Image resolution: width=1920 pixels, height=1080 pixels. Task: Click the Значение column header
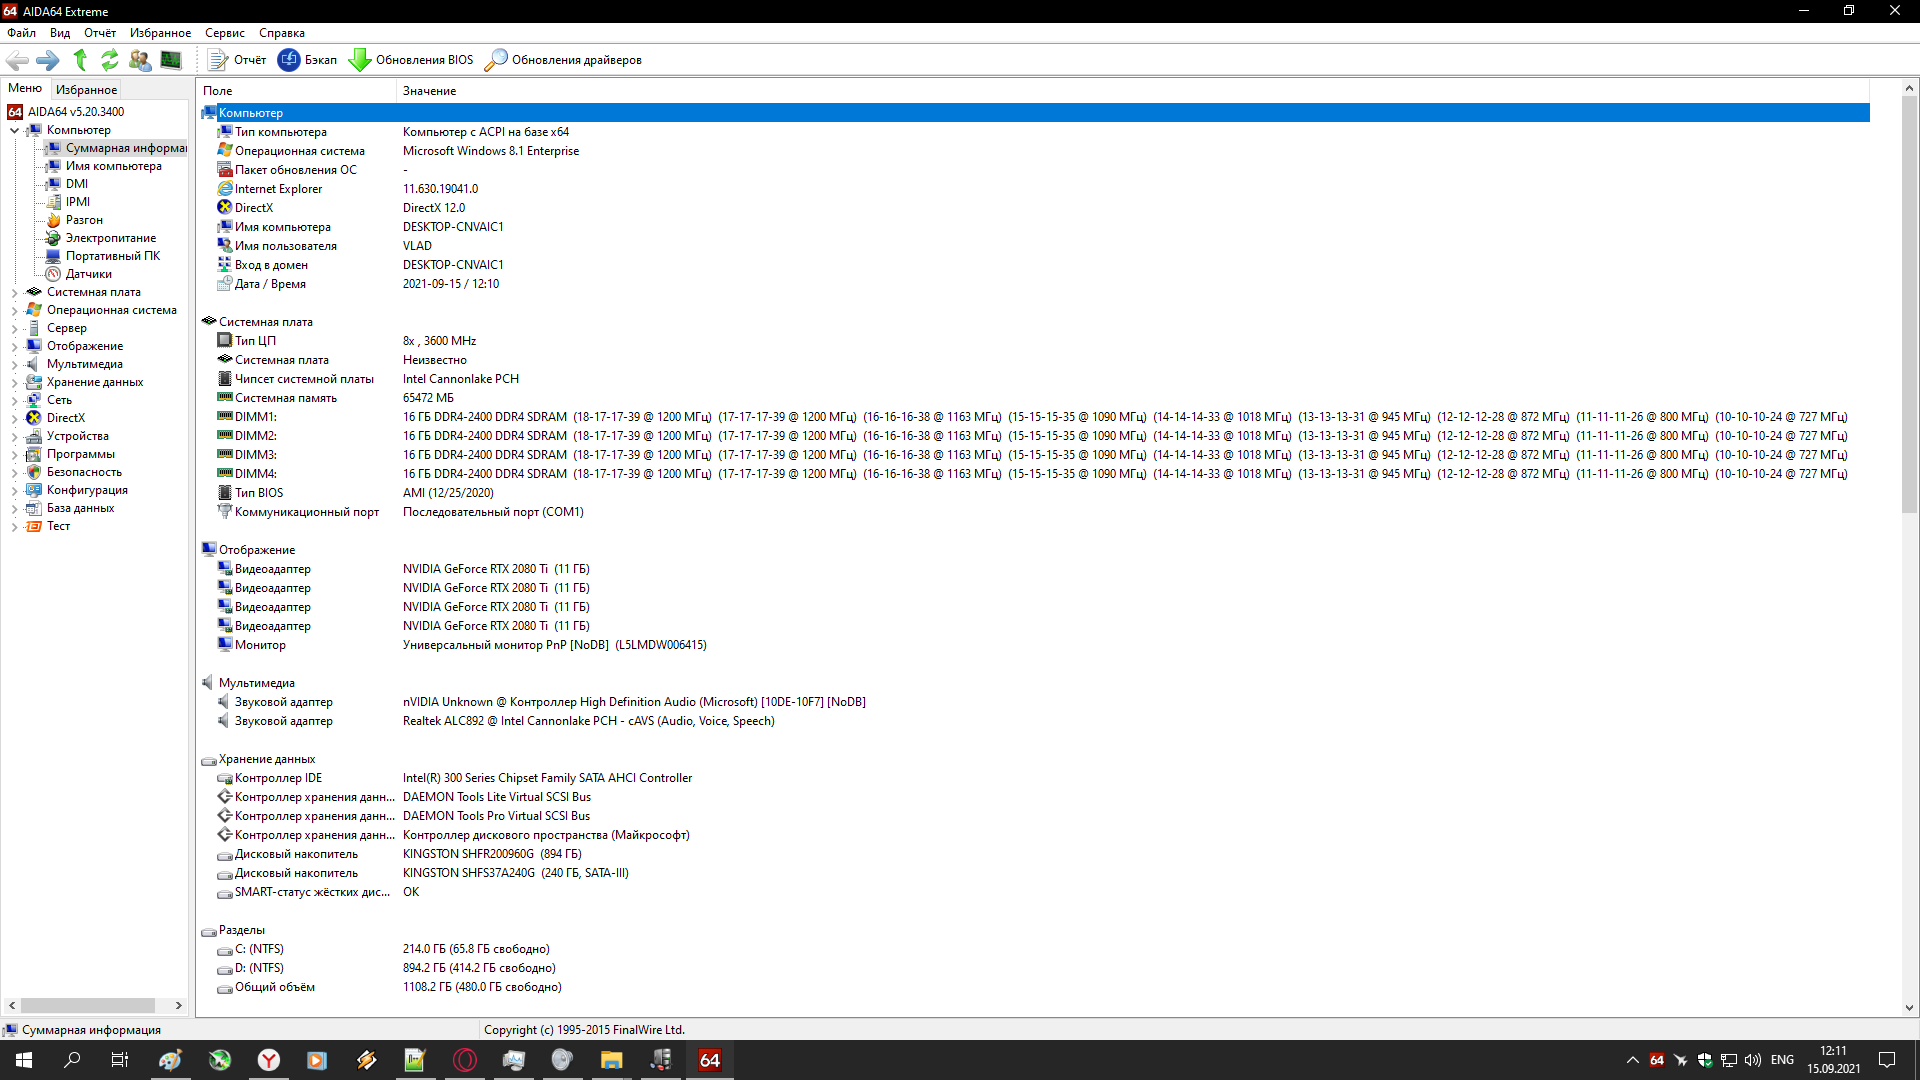[429, 91]
